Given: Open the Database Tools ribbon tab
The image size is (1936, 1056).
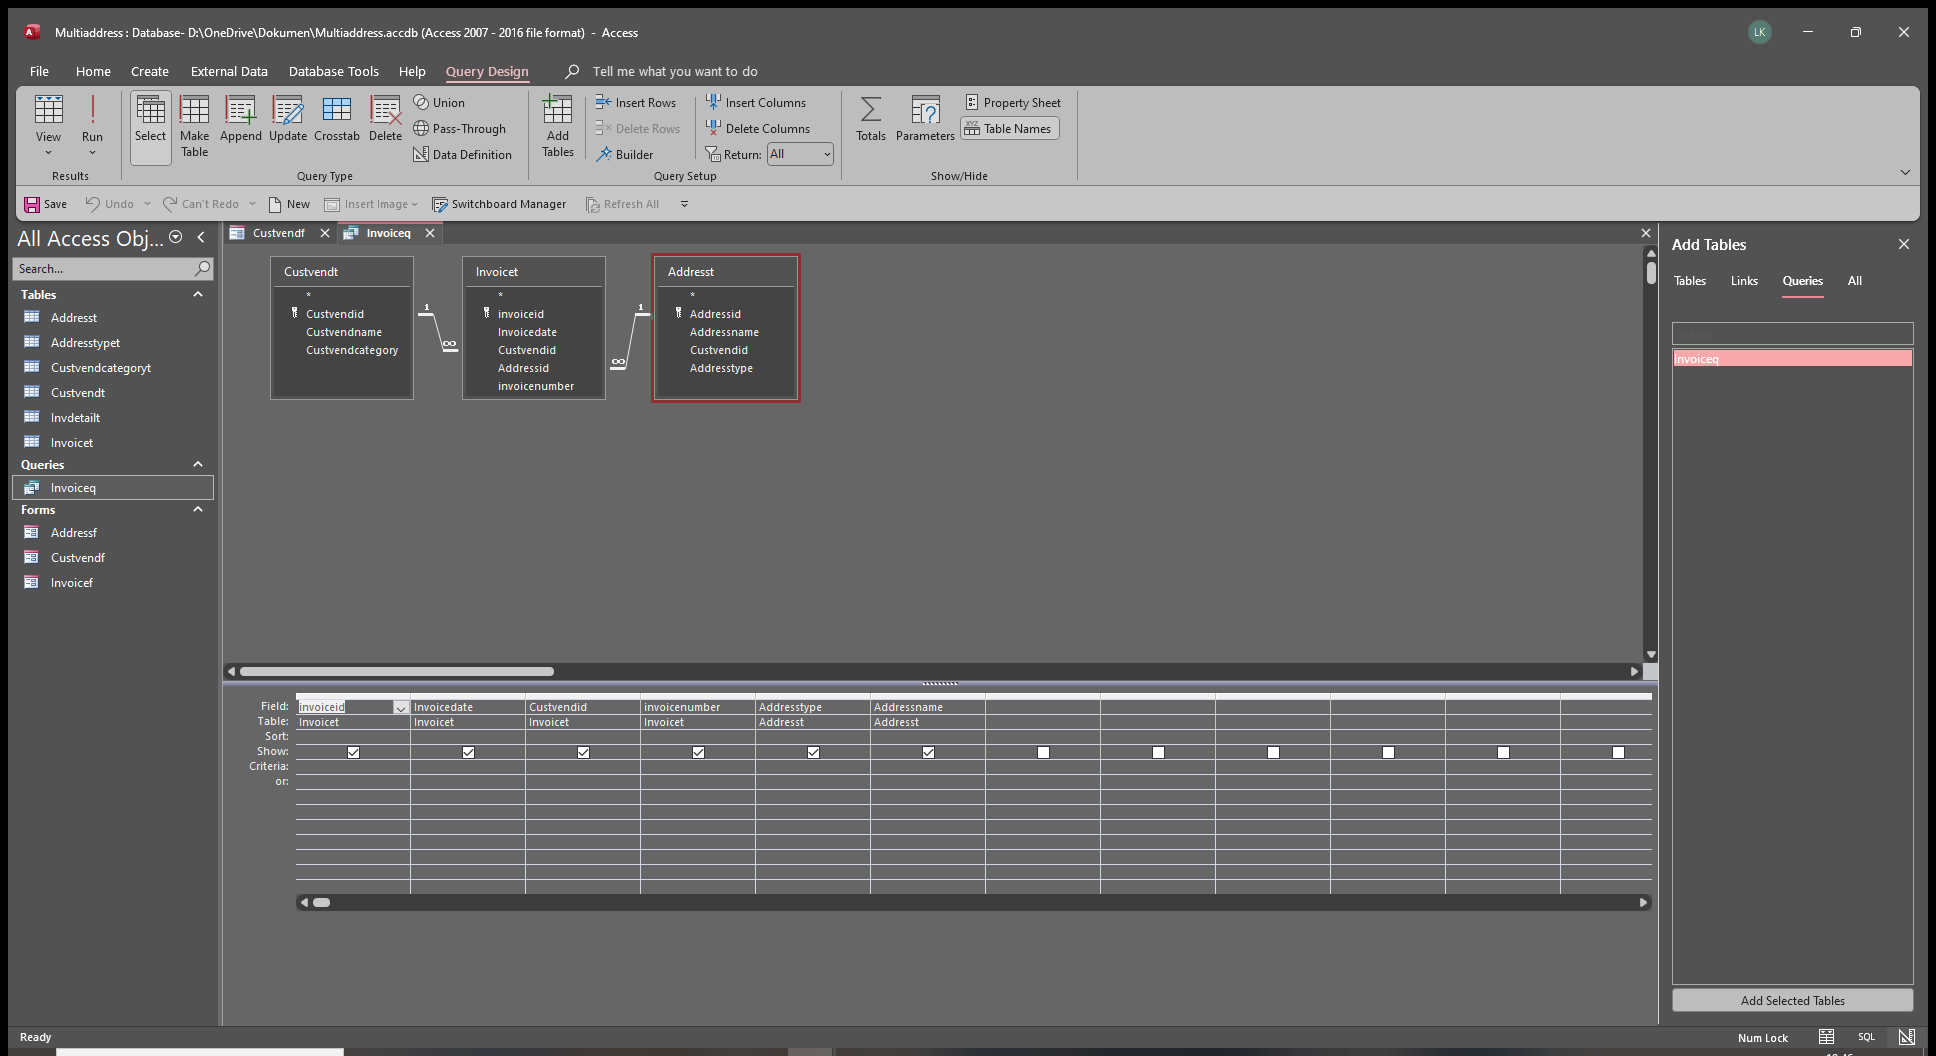Looking at the screenshot, I should tap(333, 72).
